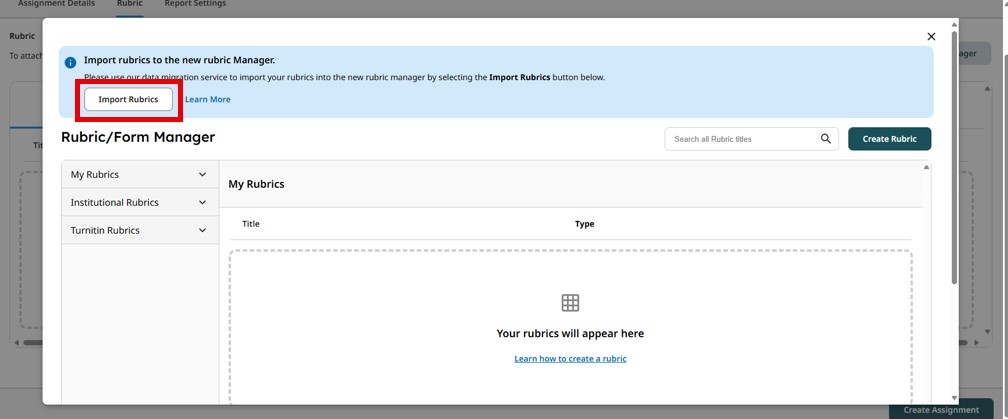This screenshot has height=419, width=1008.
Task: Open the Learn More link
Action: click(x=207, y=100)
